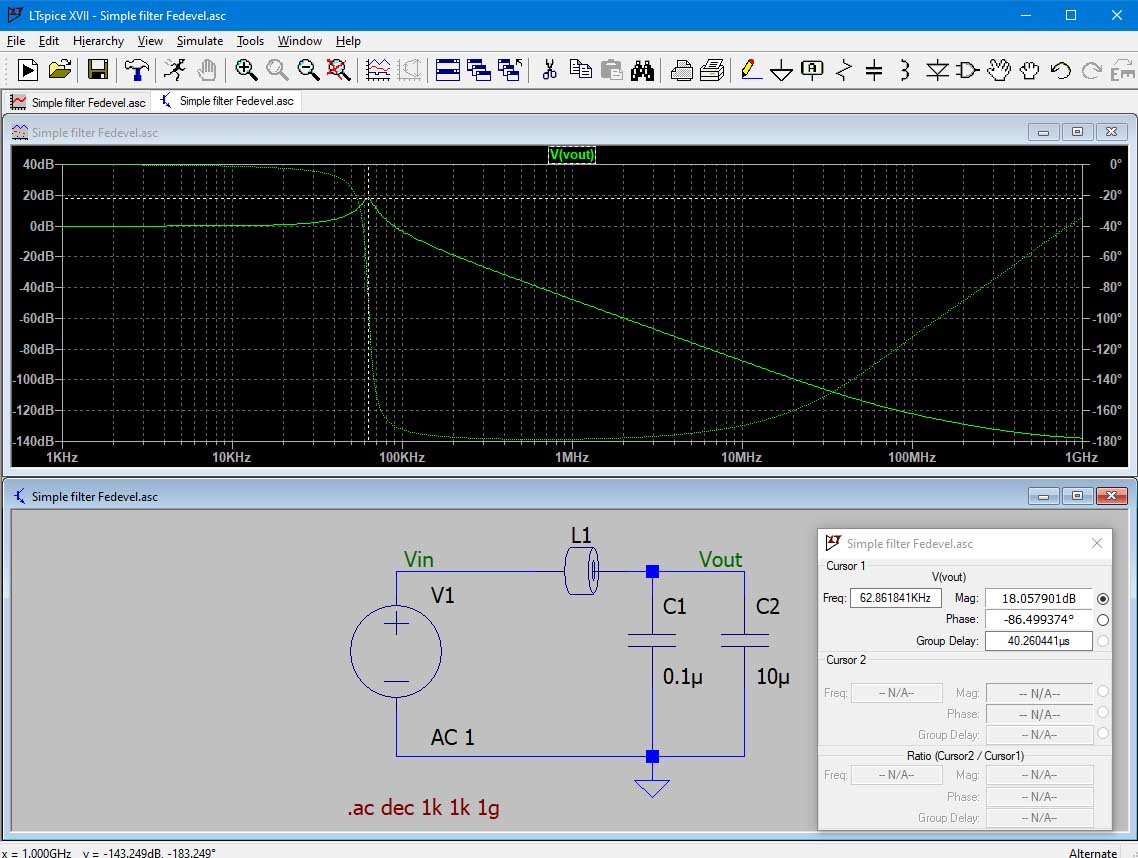
Task: Select the resistor component tool
Action: 844,70
